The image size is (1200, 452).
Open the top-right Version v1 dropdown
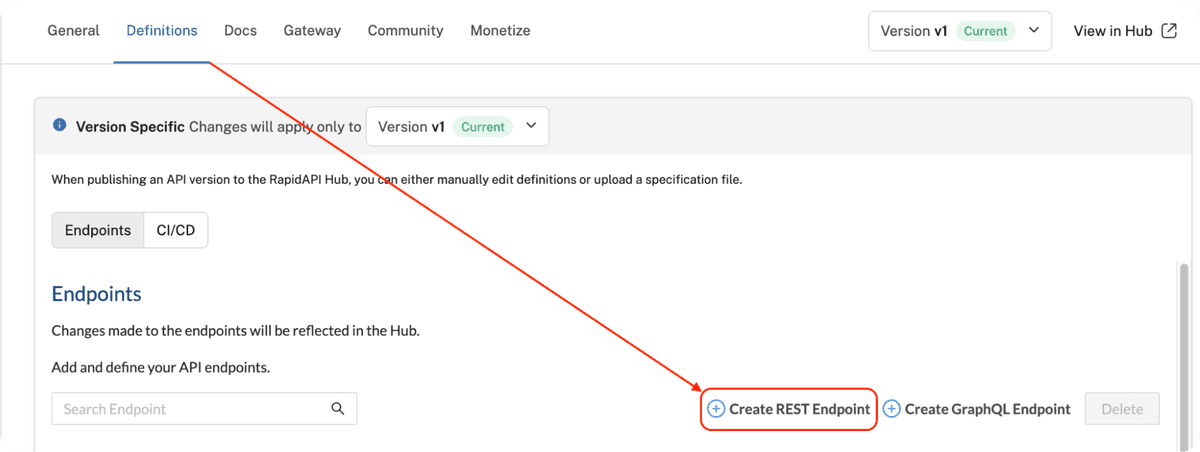tap(959, 31)
